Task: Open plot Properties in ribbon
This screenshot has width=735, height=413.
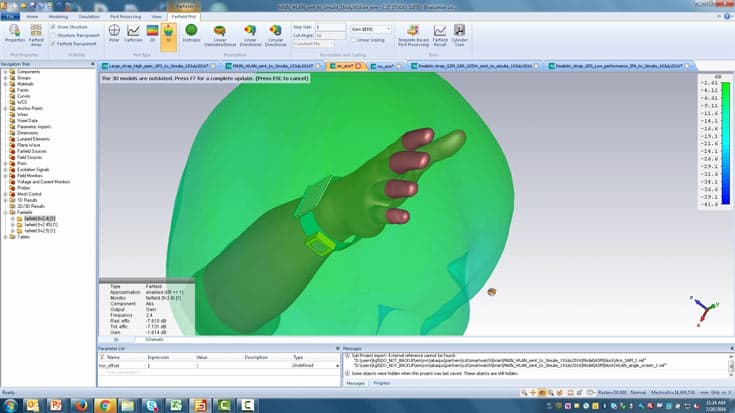Action: (15, 33)
